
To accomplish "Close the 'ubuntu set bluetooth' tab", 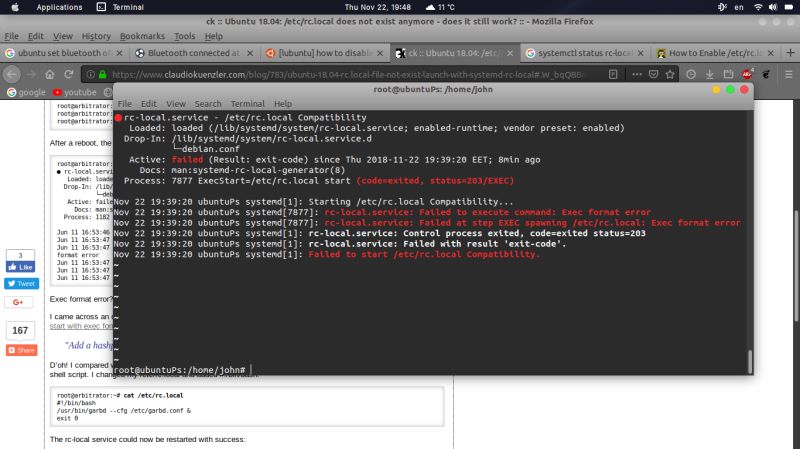I will 119,53.
